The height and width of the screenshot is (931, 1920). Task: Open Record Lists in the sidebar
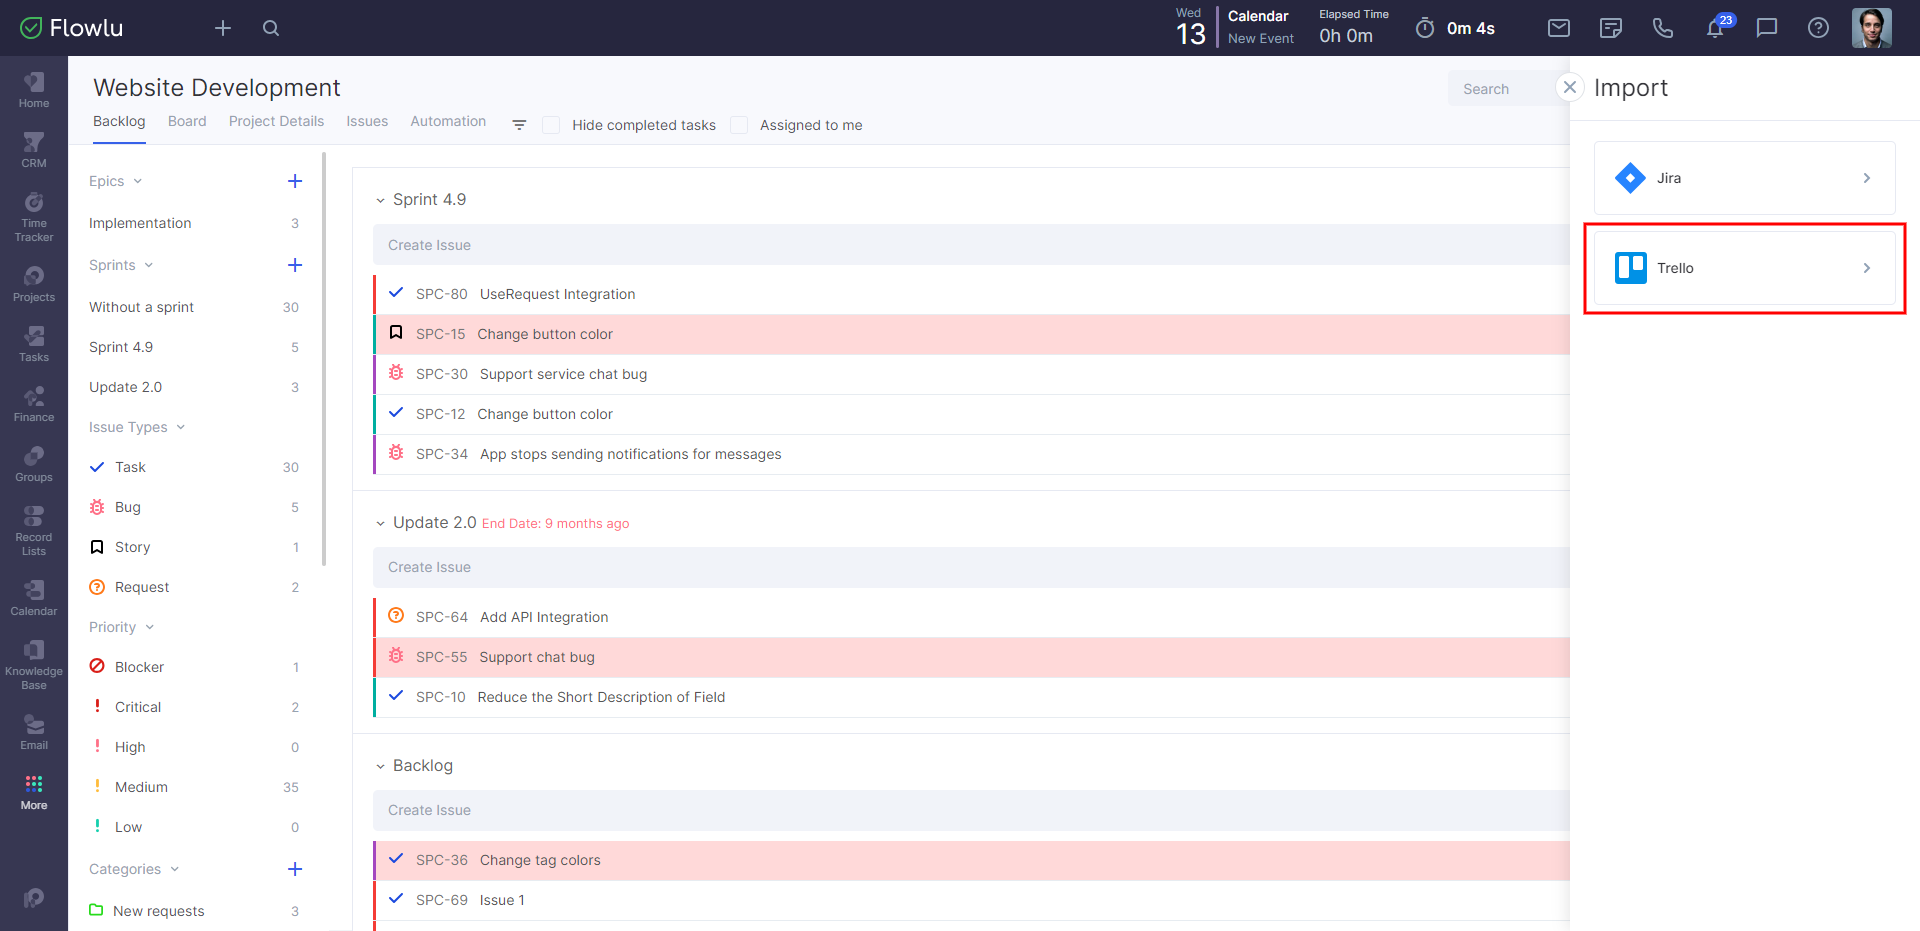34,530
